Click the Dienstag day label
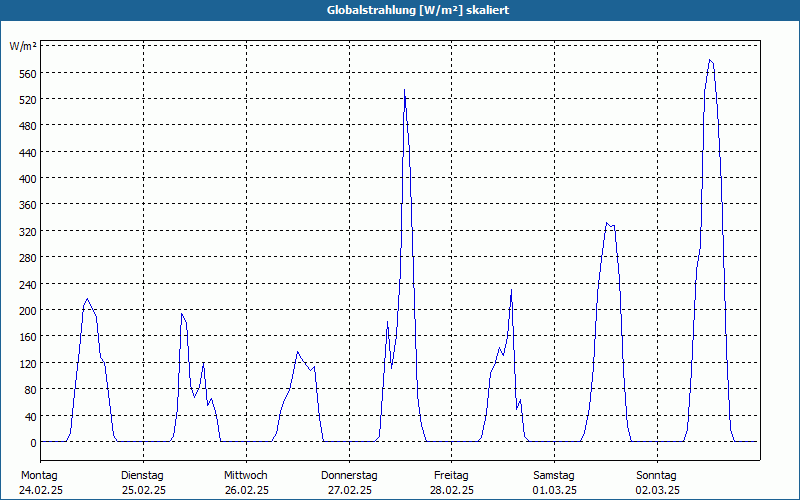Screen dimensions: 800x500 142,476
